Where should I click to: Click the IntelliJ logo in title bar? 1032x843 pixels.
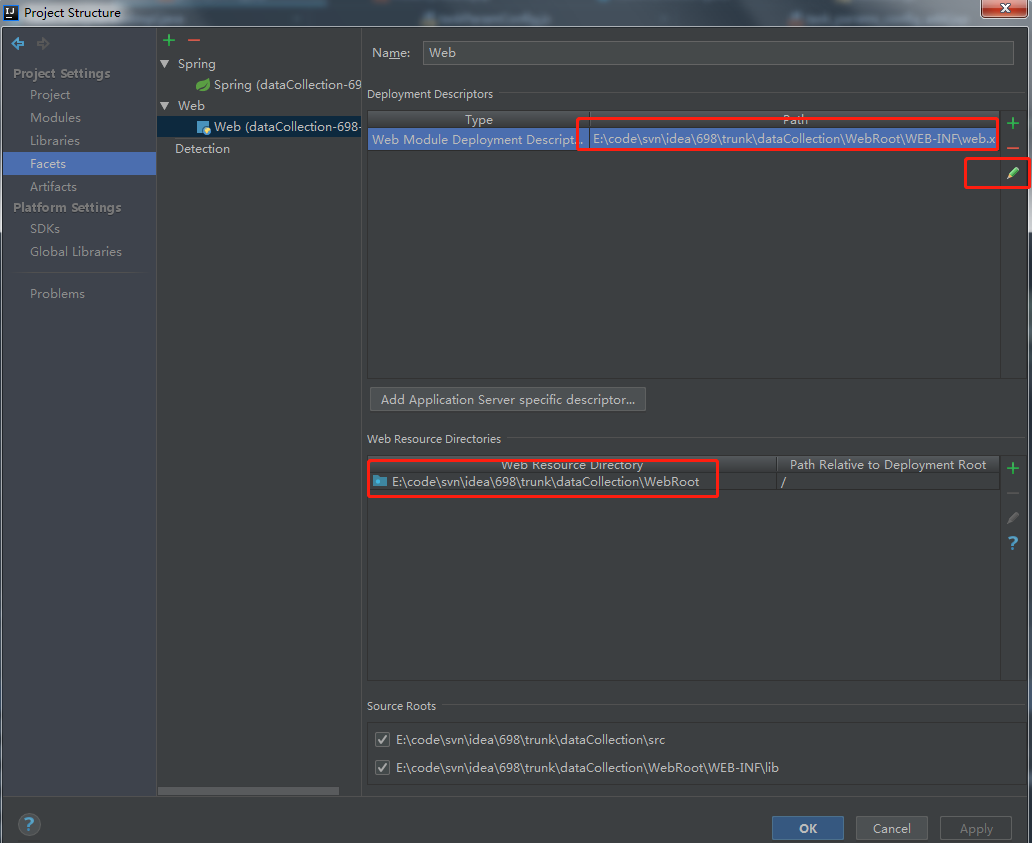[x=11, y=12]
